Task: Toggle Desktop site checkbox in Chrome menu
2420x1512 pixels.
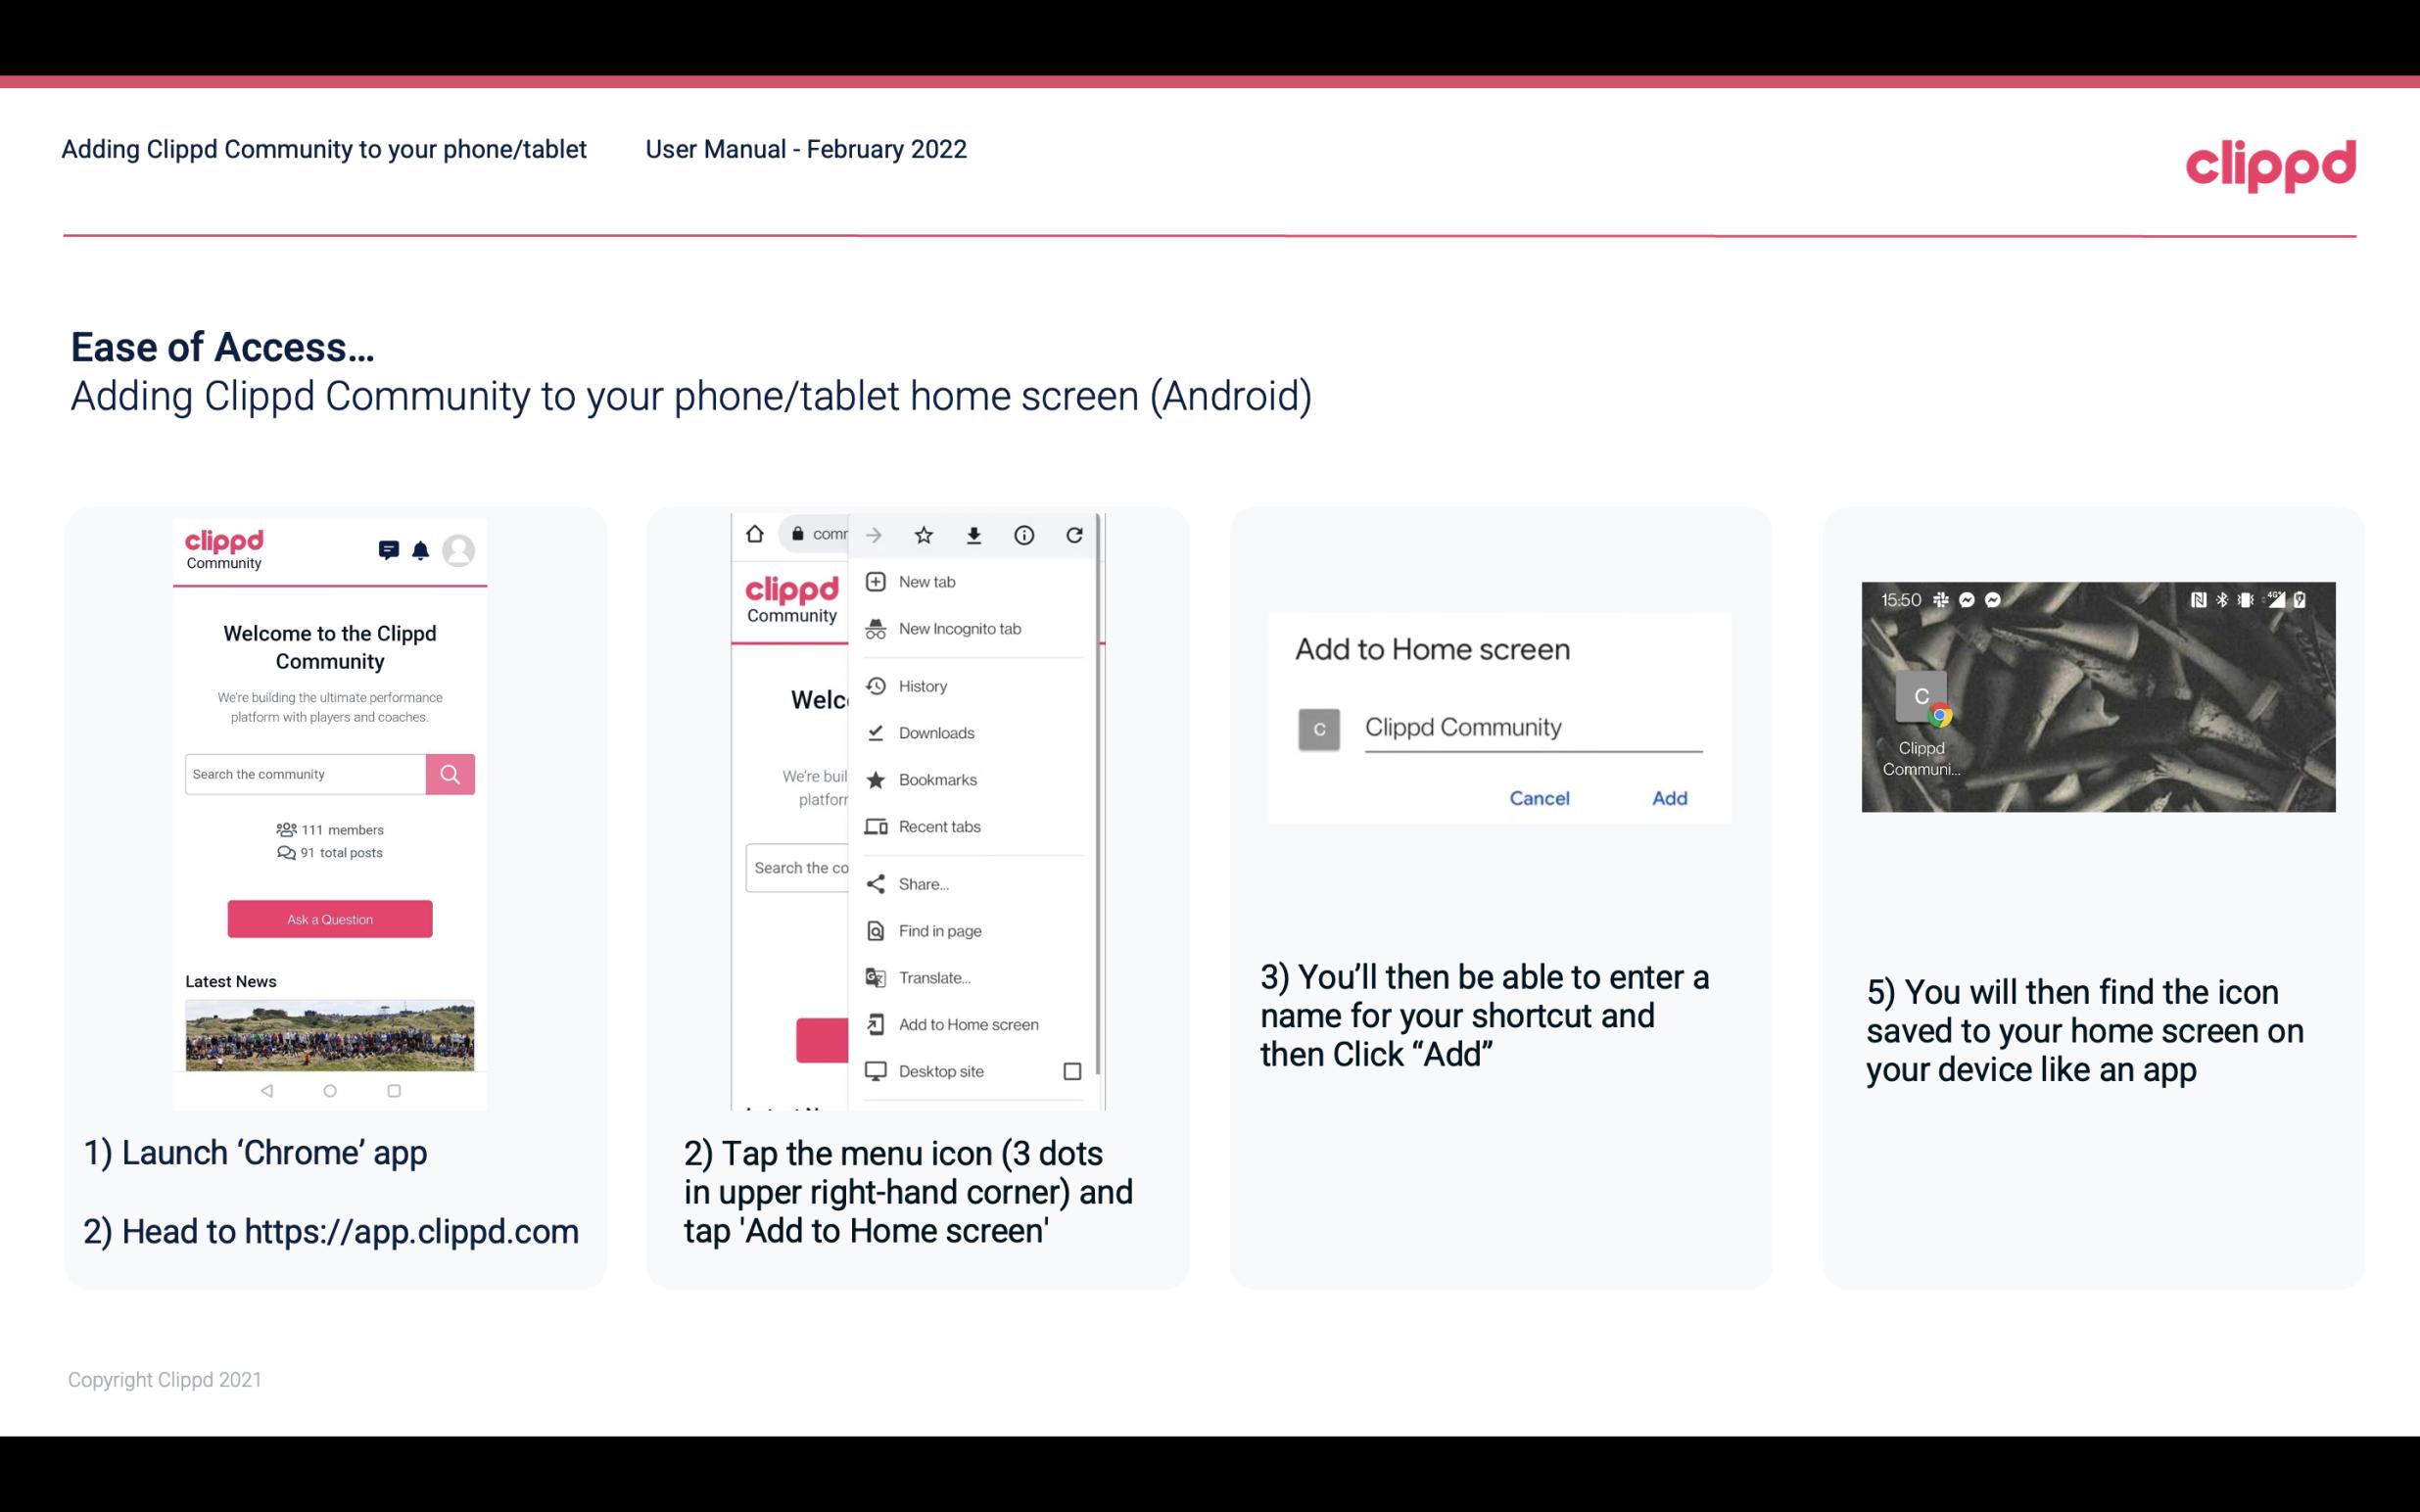Action: (x=1073, y=1071)
